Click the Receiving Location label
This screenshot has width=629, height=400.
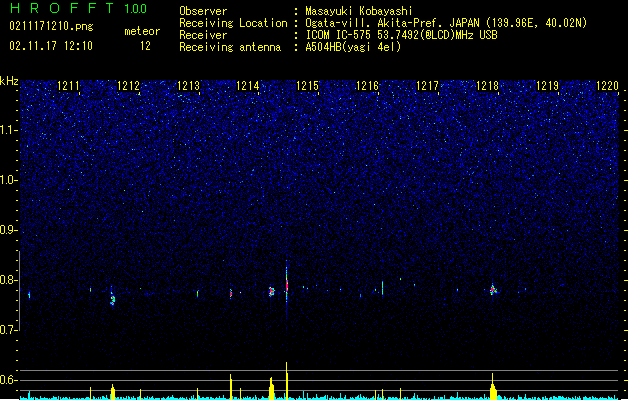233,23
